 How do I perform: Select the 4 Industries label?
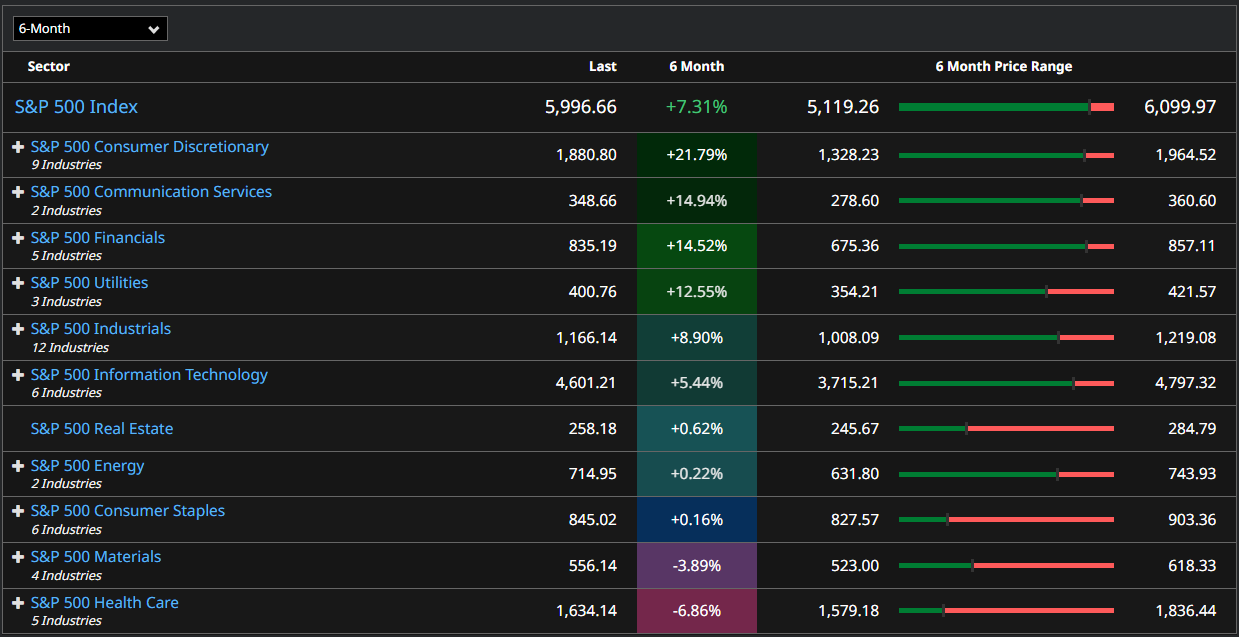(x=66, y=576)
